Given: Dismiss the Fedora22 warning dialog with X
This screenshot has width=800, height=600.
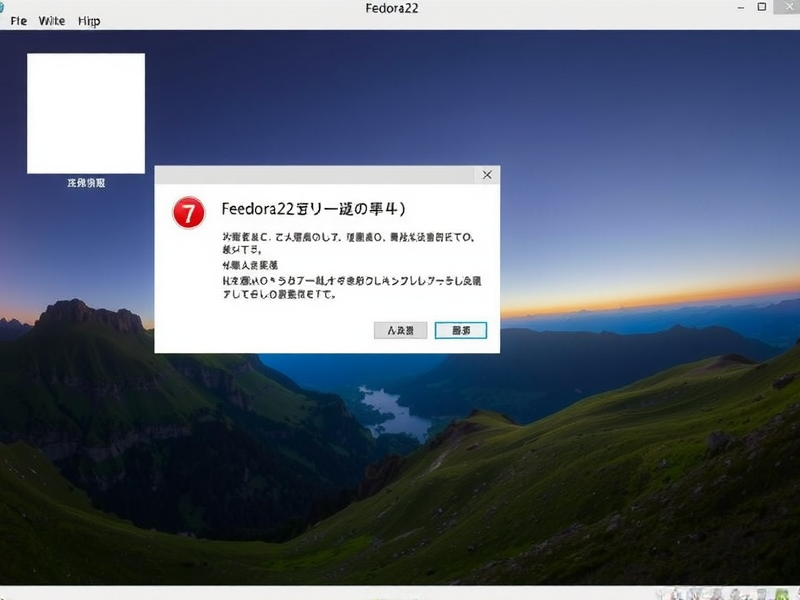Looking at the screenshot, I should [487, 175].
